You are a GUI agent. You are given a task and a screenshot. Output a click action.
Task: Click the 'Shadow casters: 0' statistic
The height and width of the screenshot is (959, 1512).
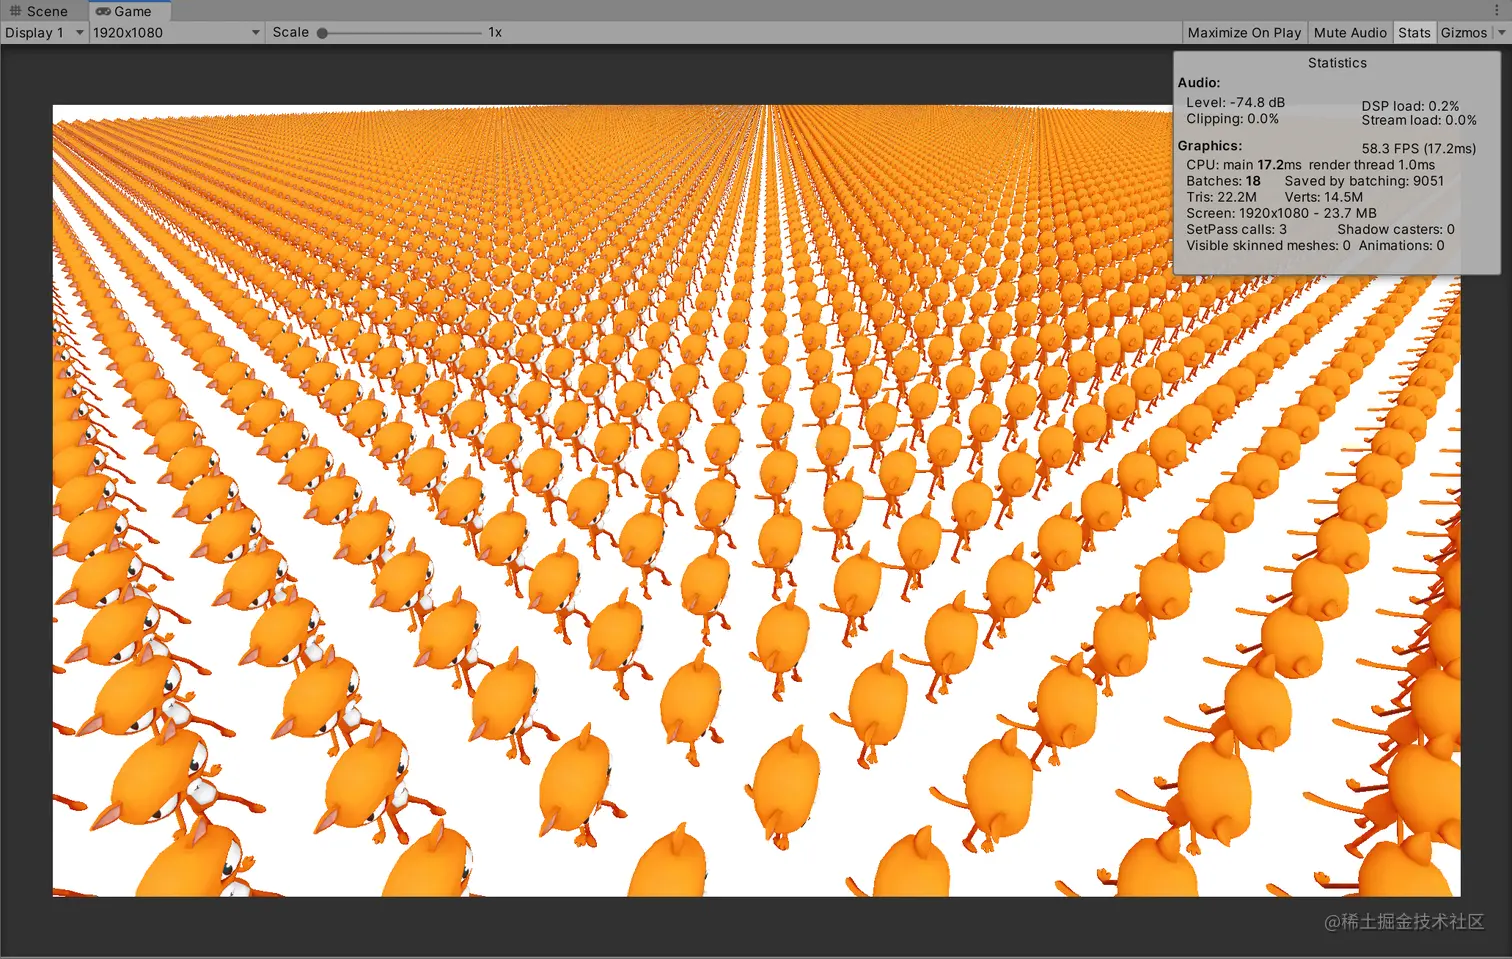(1396, 229)
